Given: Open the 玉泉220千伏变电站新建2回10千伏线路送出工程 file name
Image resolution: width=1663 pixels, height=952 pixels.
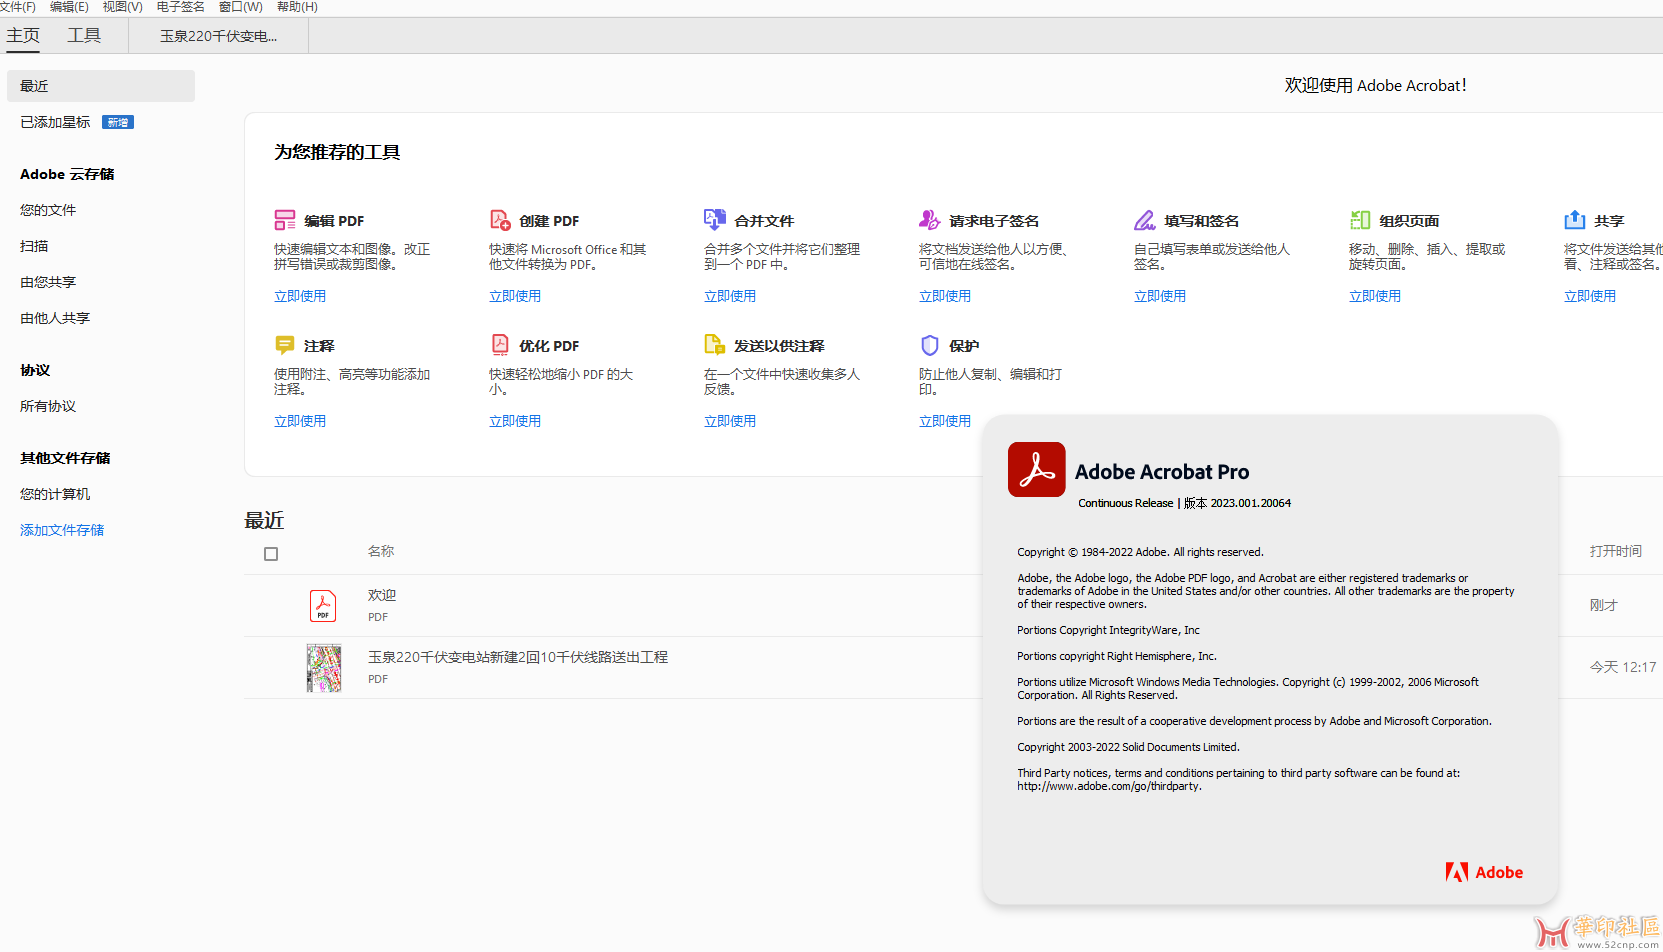Looking at the screenshot, I should 518,657.
